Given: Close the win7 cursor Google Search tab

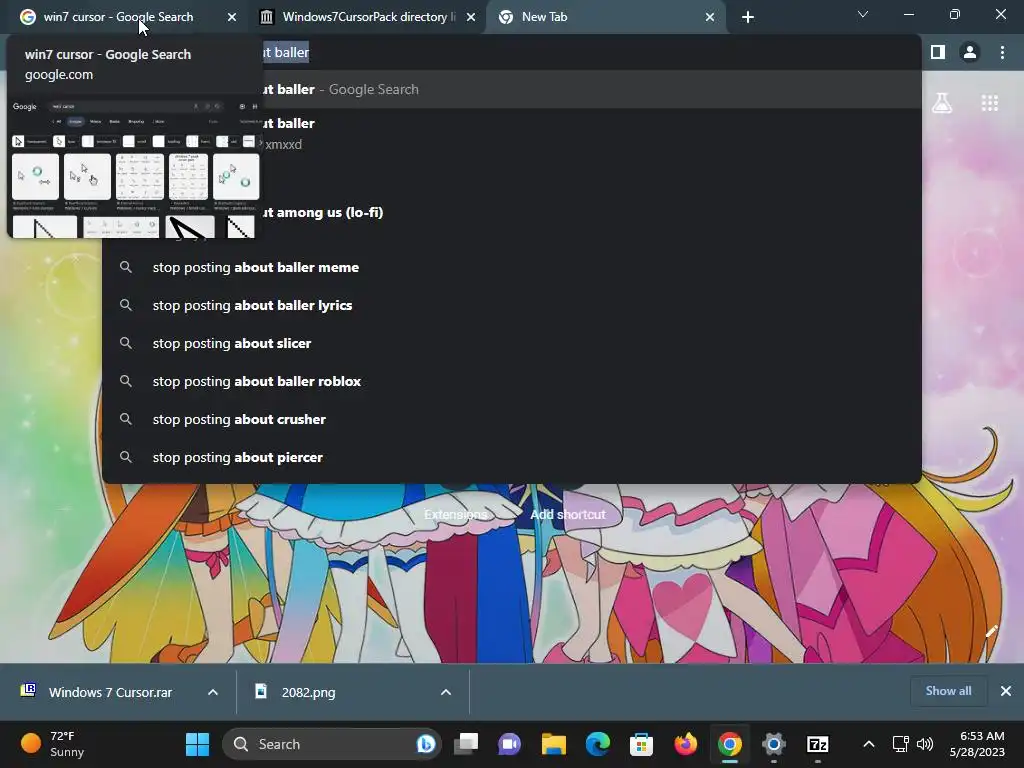Looking at the screenshot, I should click(x=232, y=17).
